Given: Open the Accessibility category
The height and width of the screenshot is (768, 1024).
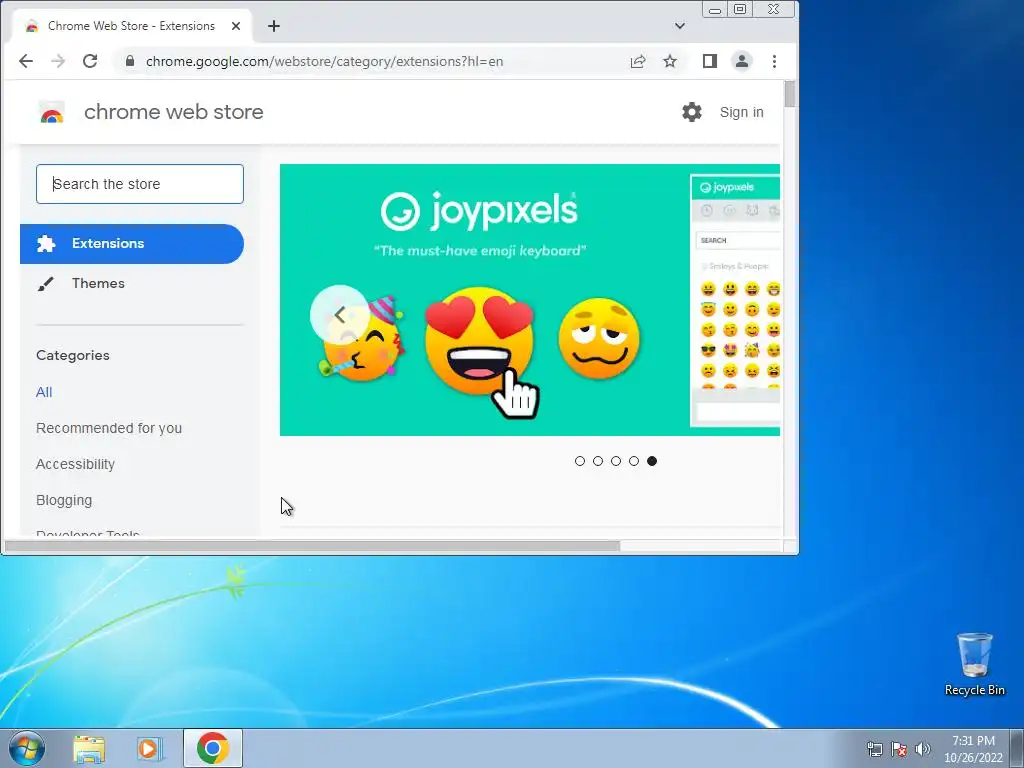Looking at the screenshot, I should pos(75,464).
